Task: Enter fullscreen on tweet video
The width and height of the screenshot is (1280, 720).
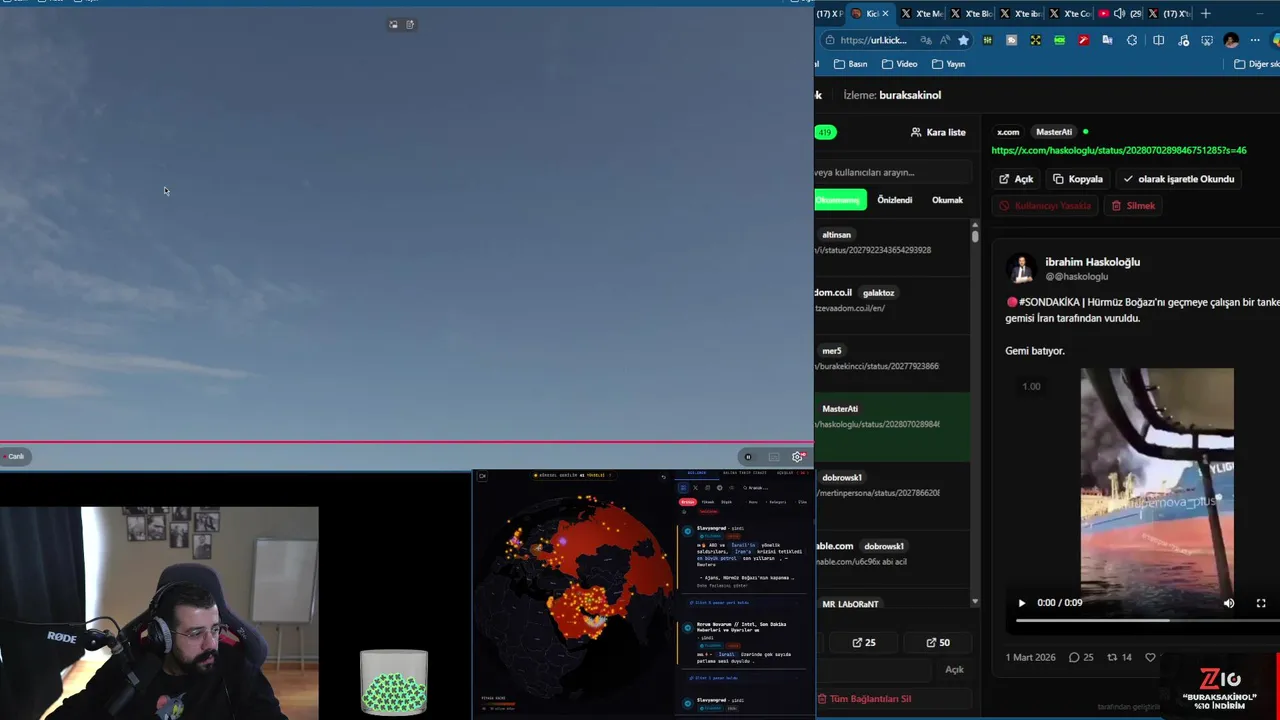Action: (x=1261, y=603)
